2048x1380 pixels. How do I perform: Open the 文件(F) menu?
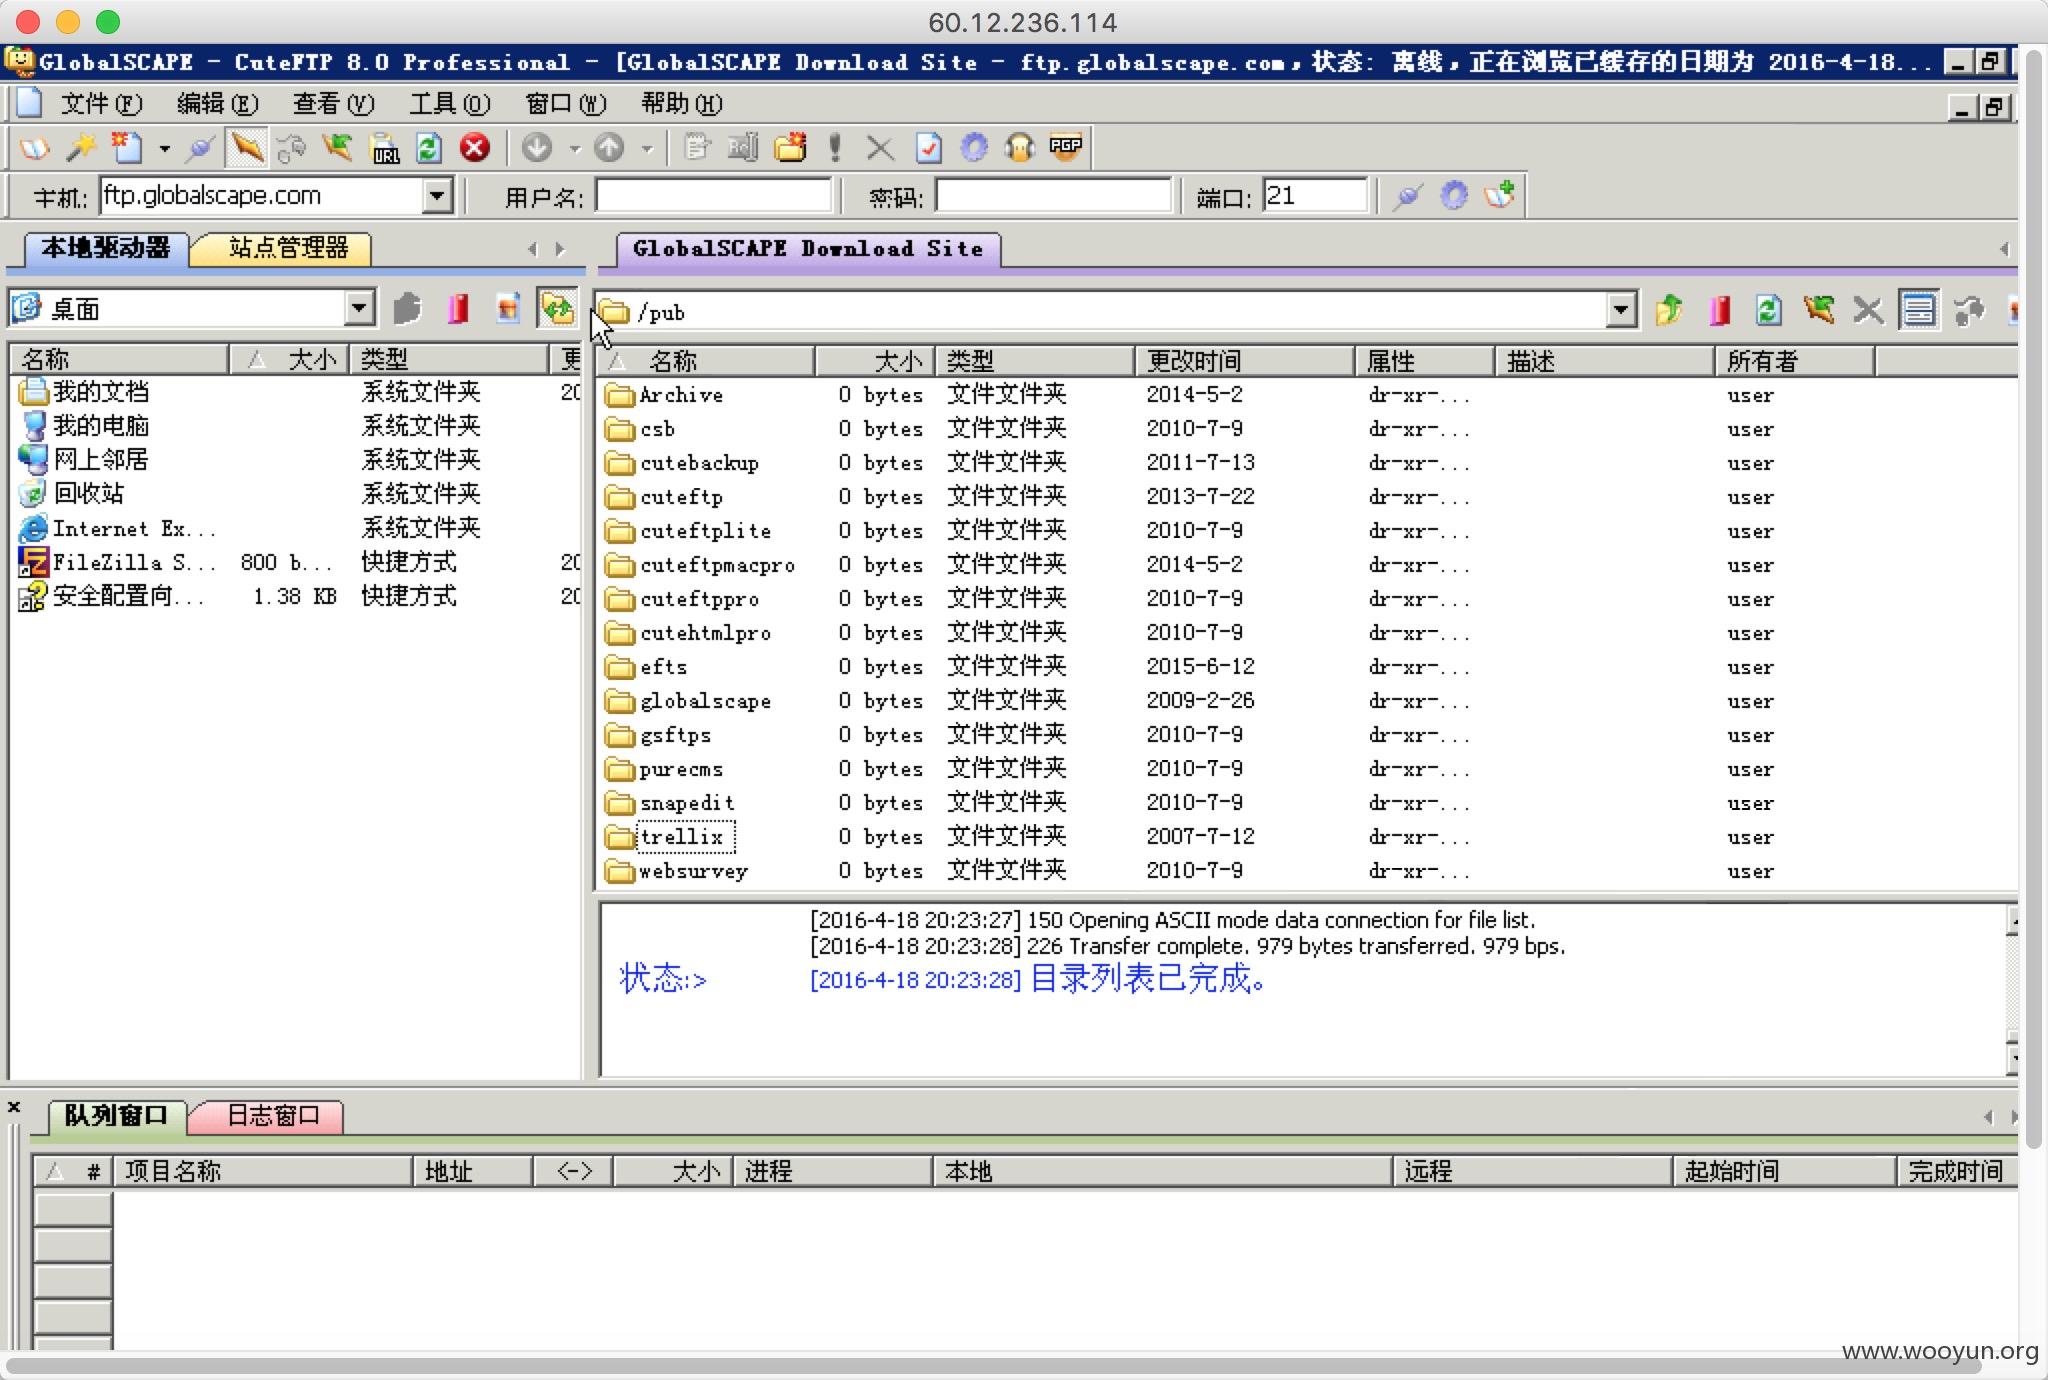tap(101, 104)
